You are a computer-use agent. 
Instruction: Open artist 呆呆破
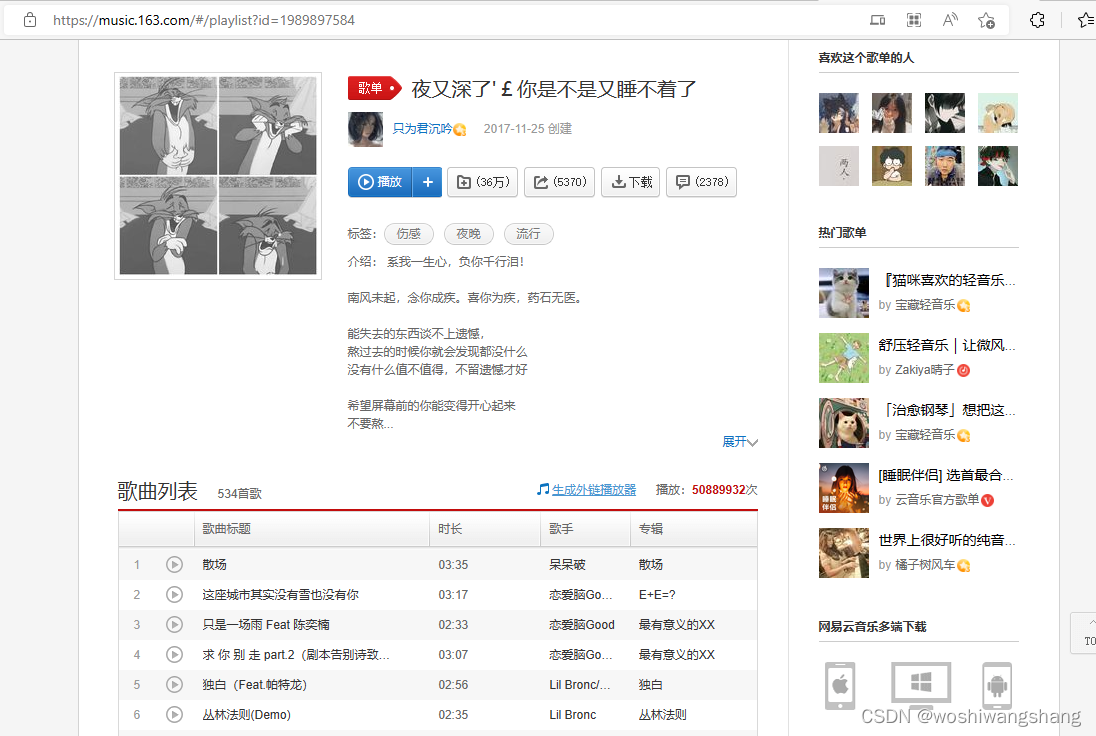coord(568,565)
